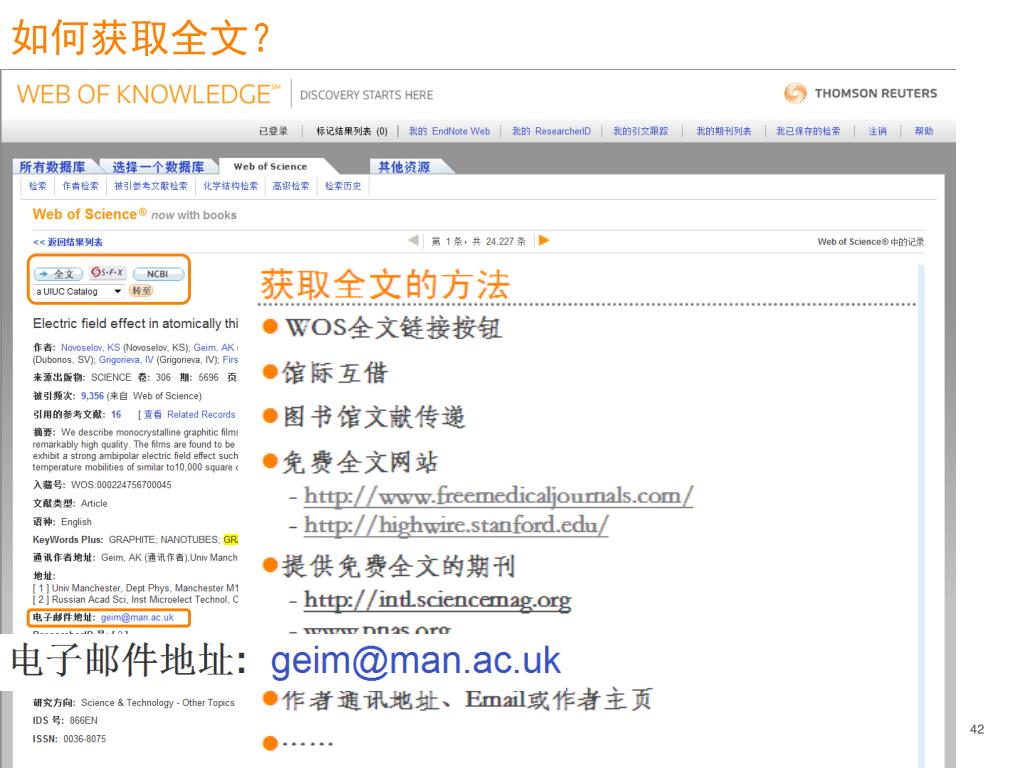Open author Grigorieva, IV link
This screenshot has width=1024, height=768.
126,360
